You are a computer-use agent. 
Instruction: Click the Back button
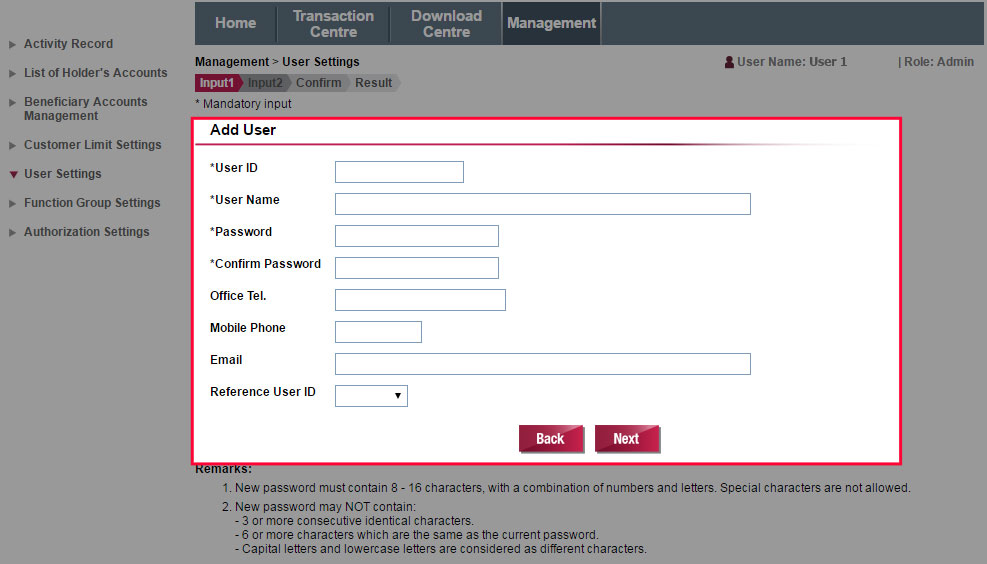551,439
